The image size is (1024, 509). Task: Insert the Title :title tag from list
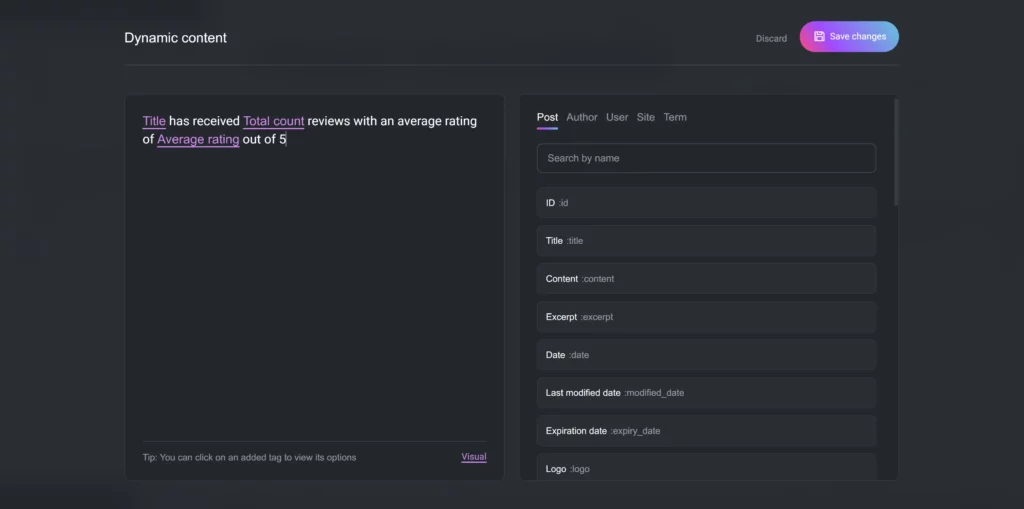706,240
